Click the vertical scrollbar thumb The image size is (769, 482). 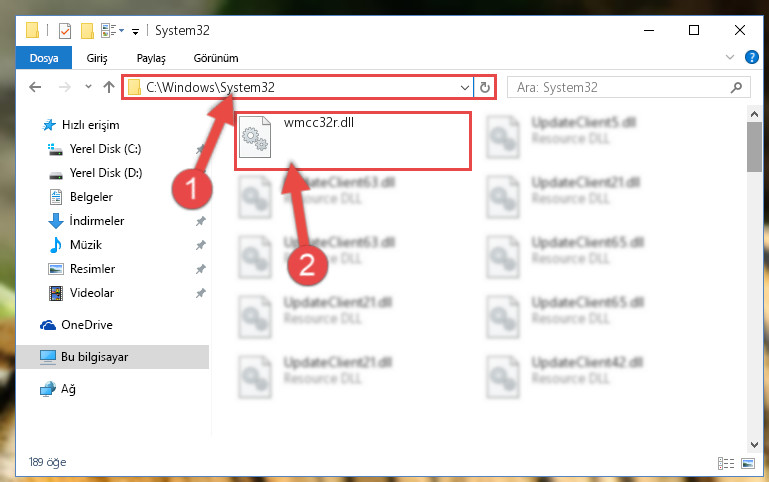click(x=754, y=147)
